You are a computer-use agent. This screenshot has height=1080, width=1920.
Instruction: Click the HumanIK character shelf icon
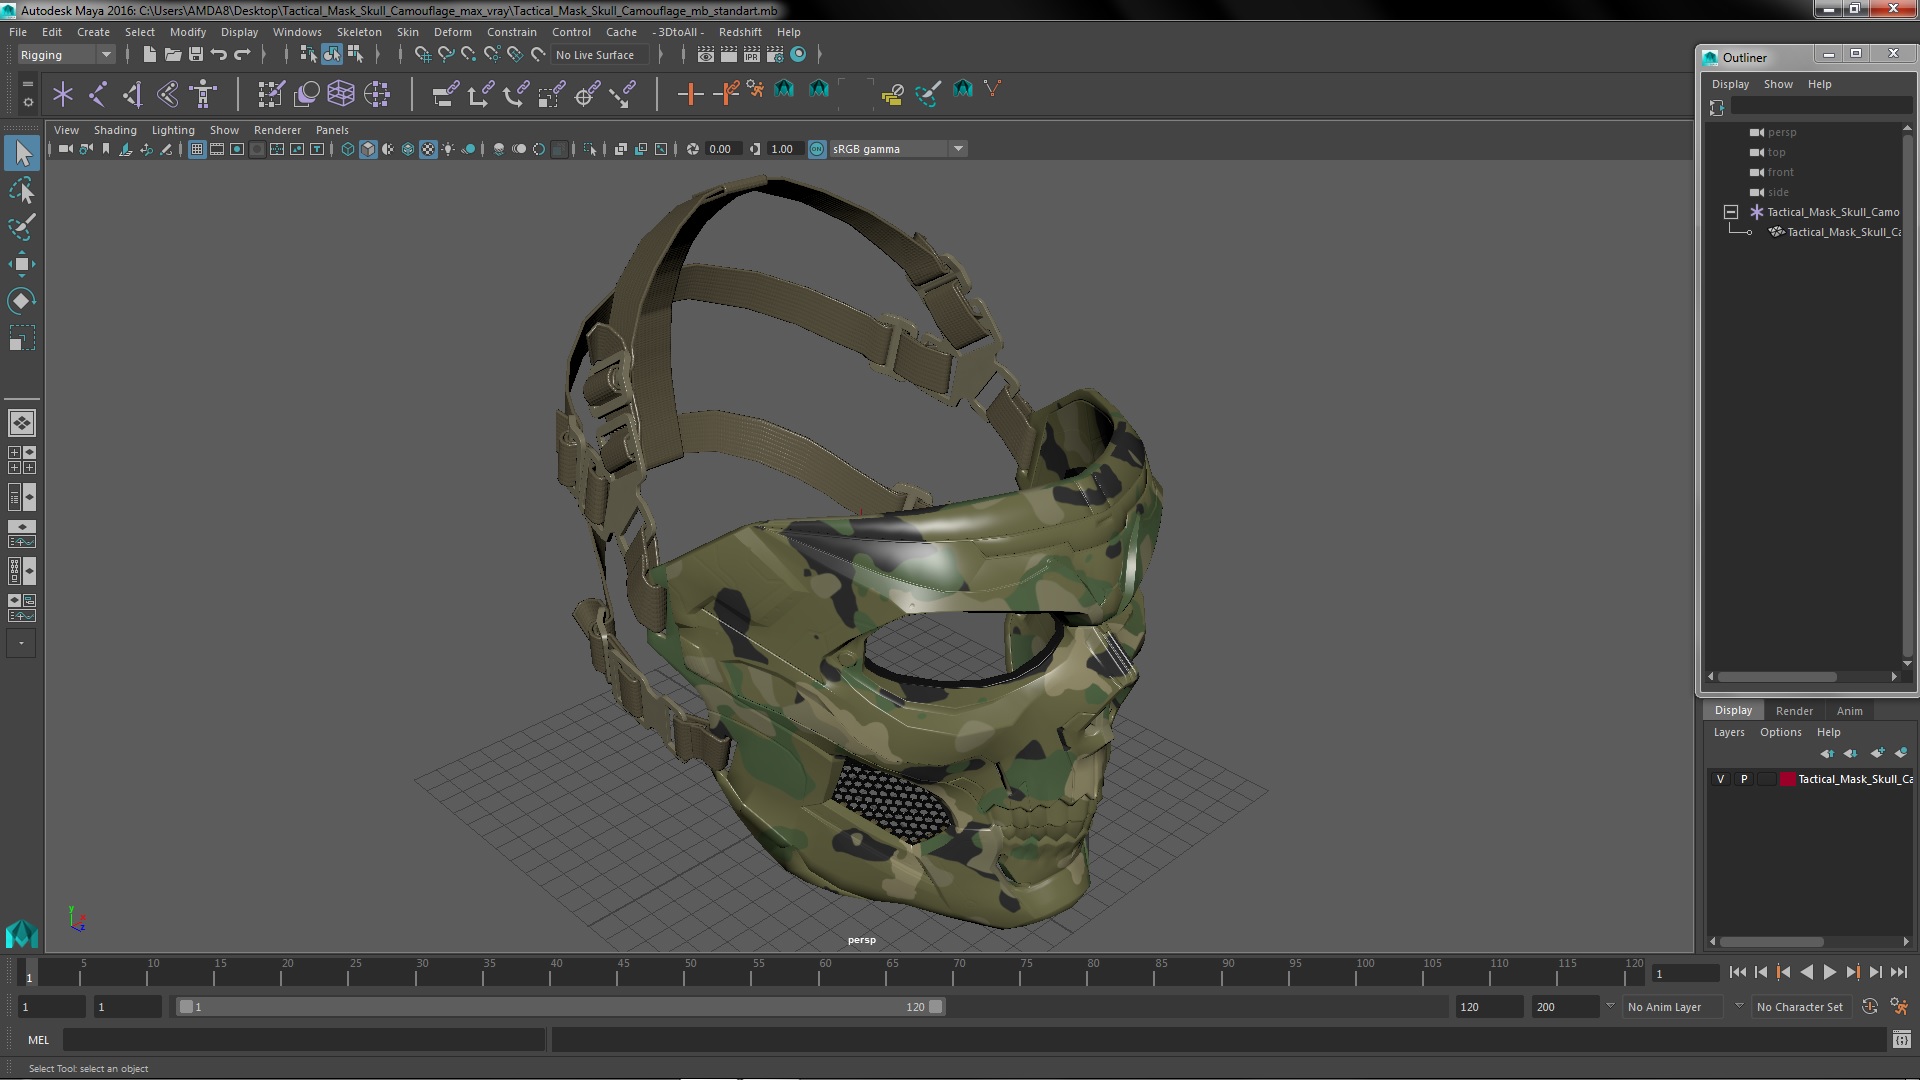coord(203,94)
